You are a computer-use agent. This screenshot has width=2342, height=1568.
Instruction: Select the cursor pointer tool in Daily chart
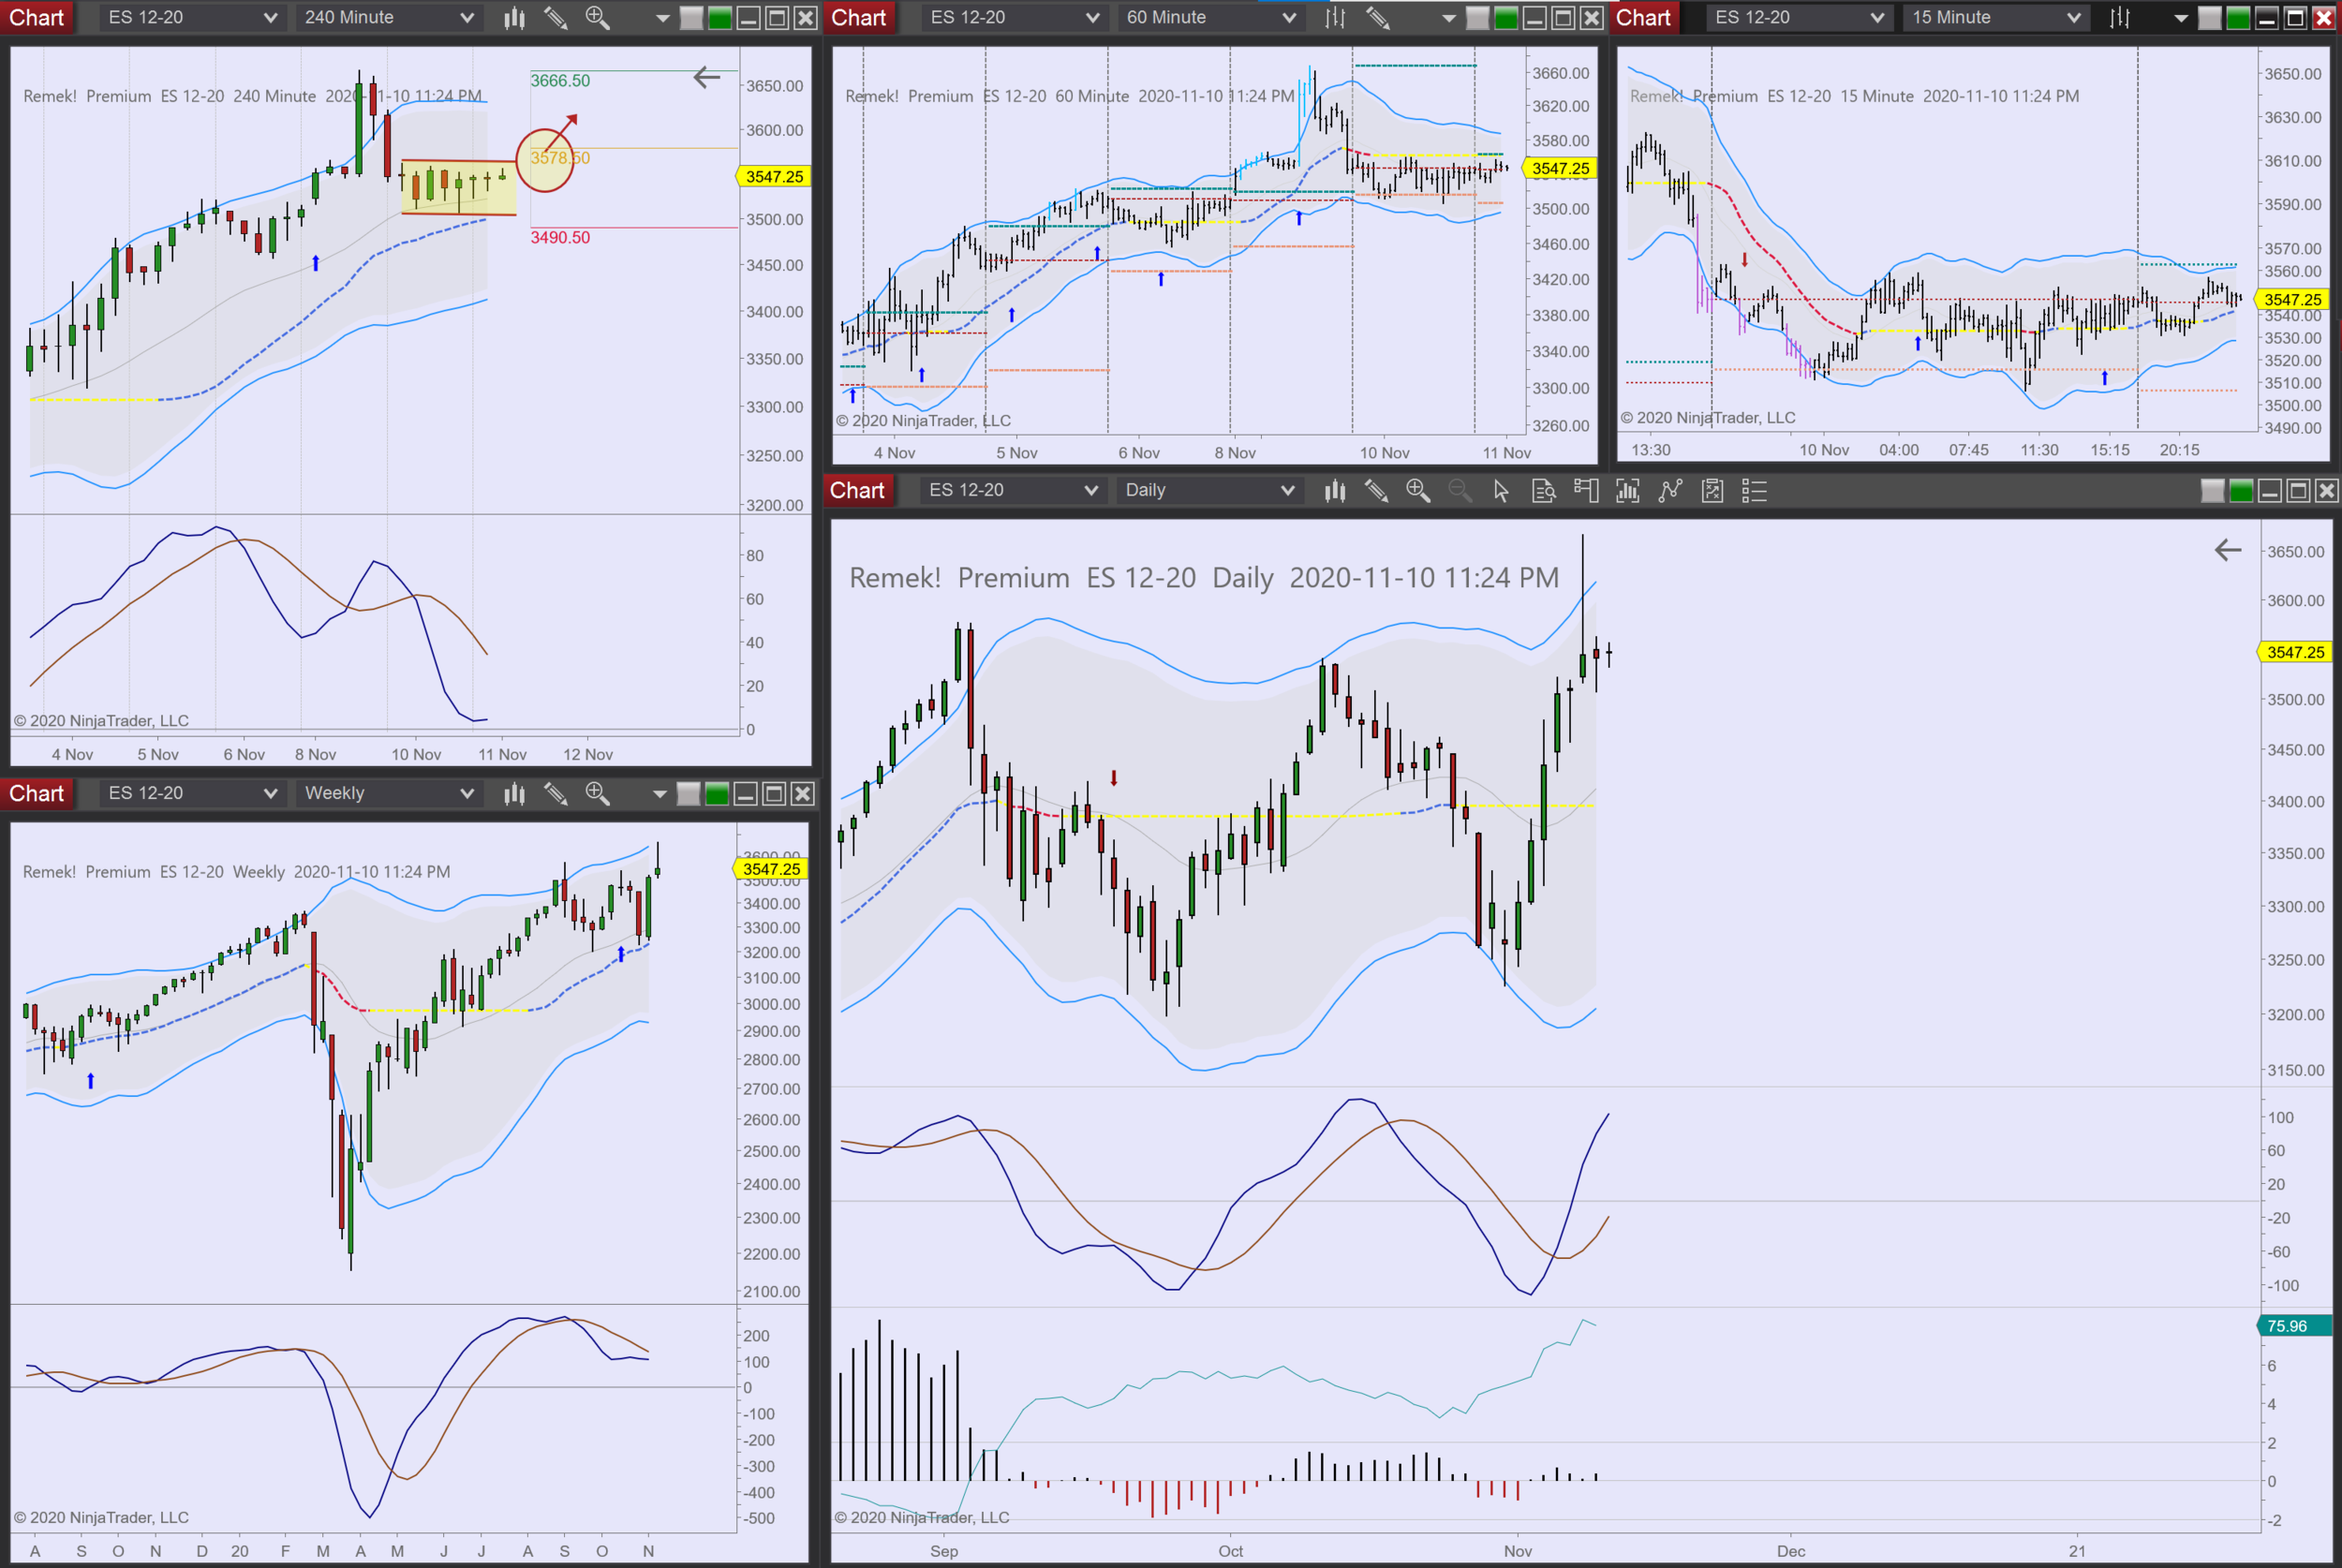coord(1501,491)
